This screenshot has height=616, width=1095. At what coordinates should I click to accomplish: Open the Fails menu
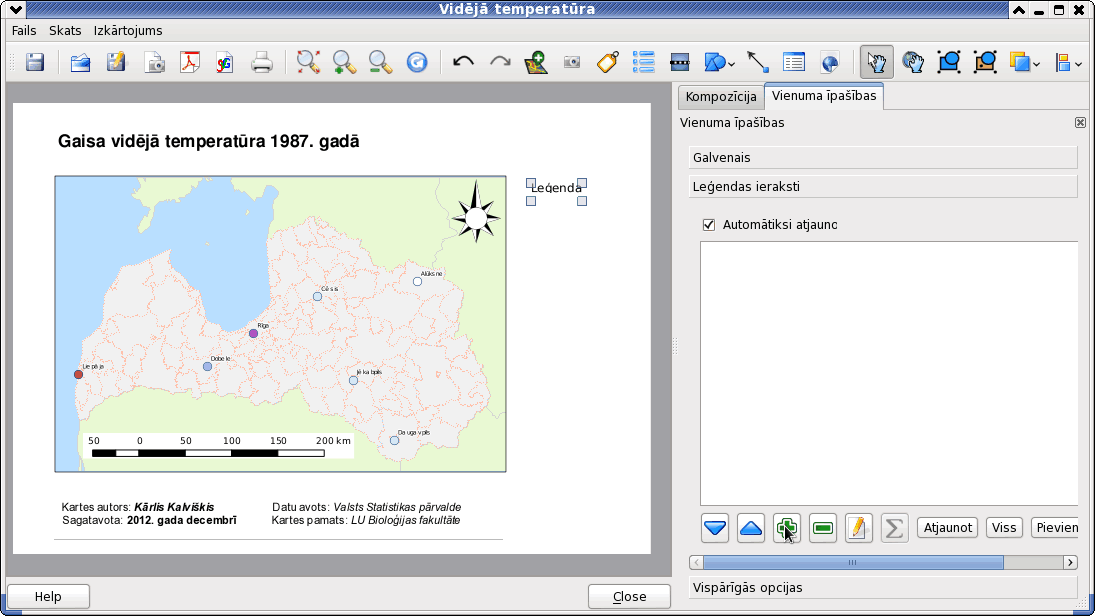click(x=24, y=31)
